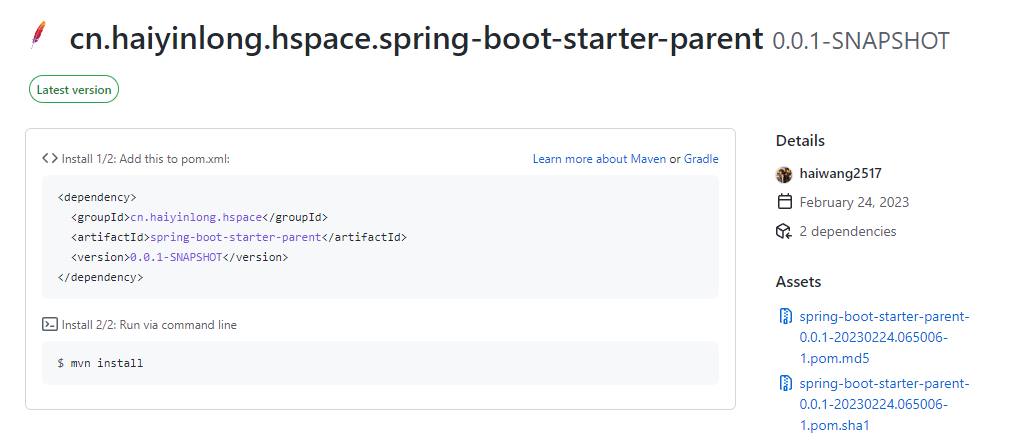
Task: Click the file icon for the pom.md5 asset
Action: point(785,317)
